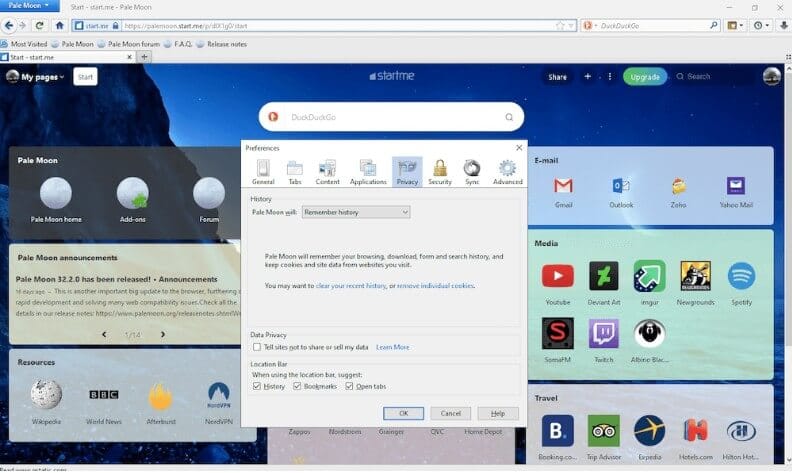792x473 pixels.
Task: Uncheck the Open tabs suggestion checkbox
Action: pos(349,386)
